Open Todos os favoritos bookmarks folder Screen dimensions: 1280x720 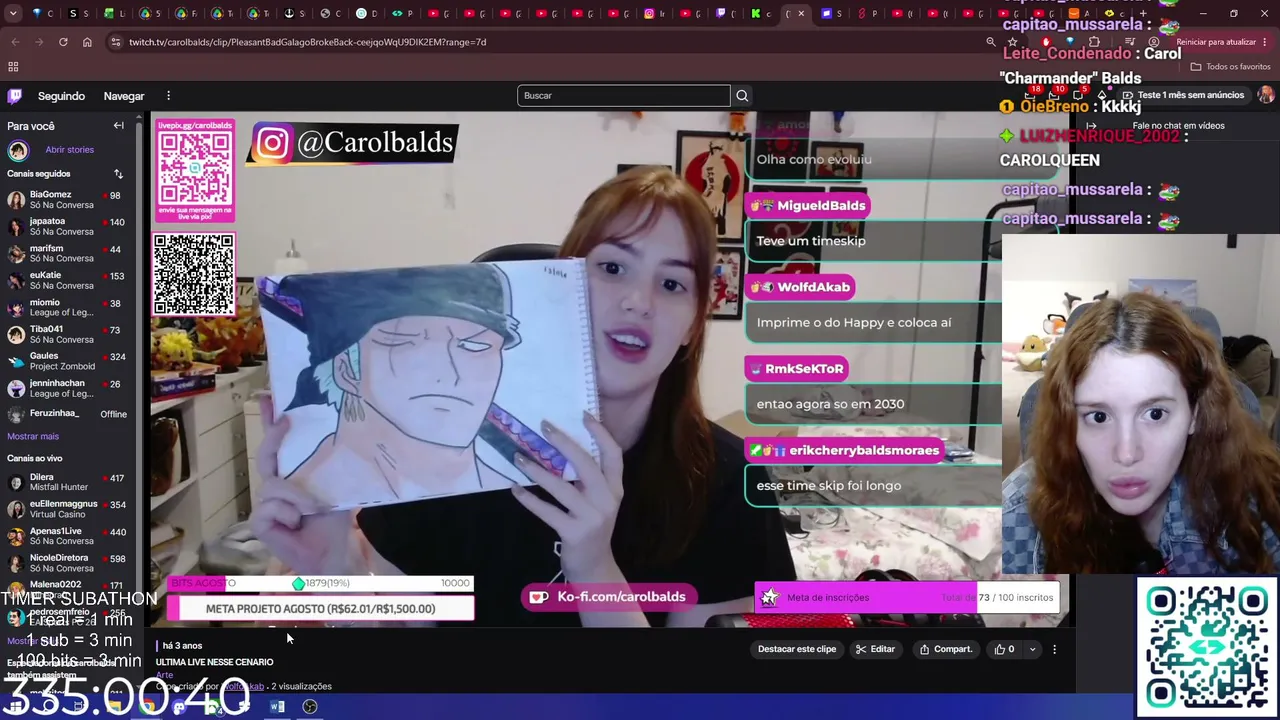click(x=1230, y=67)
